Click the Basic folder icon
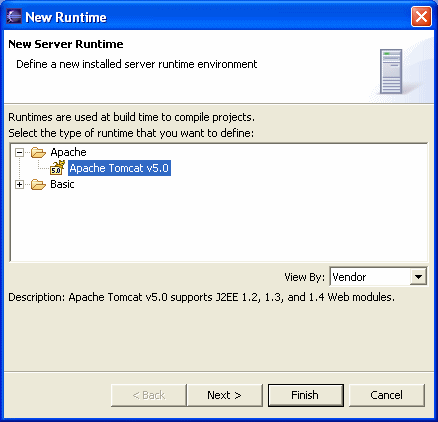The width and height of the screenshot is (438, 422). click(38, 184)
